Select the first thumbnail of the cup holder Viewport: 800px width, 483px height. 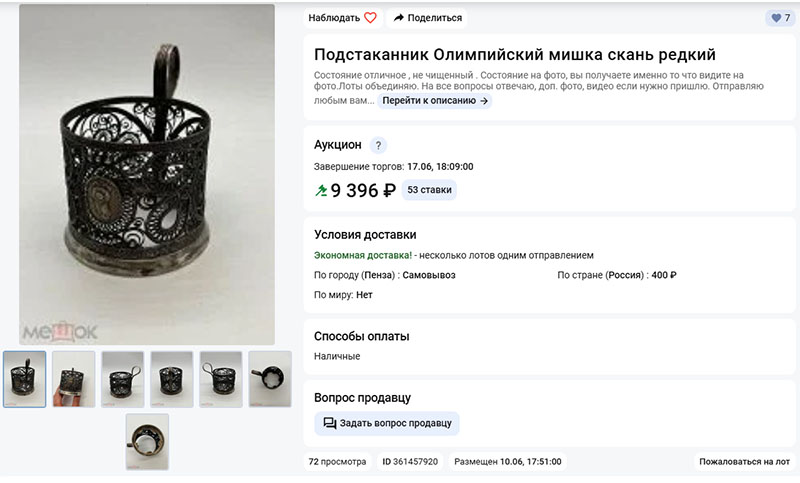[24, 379]
